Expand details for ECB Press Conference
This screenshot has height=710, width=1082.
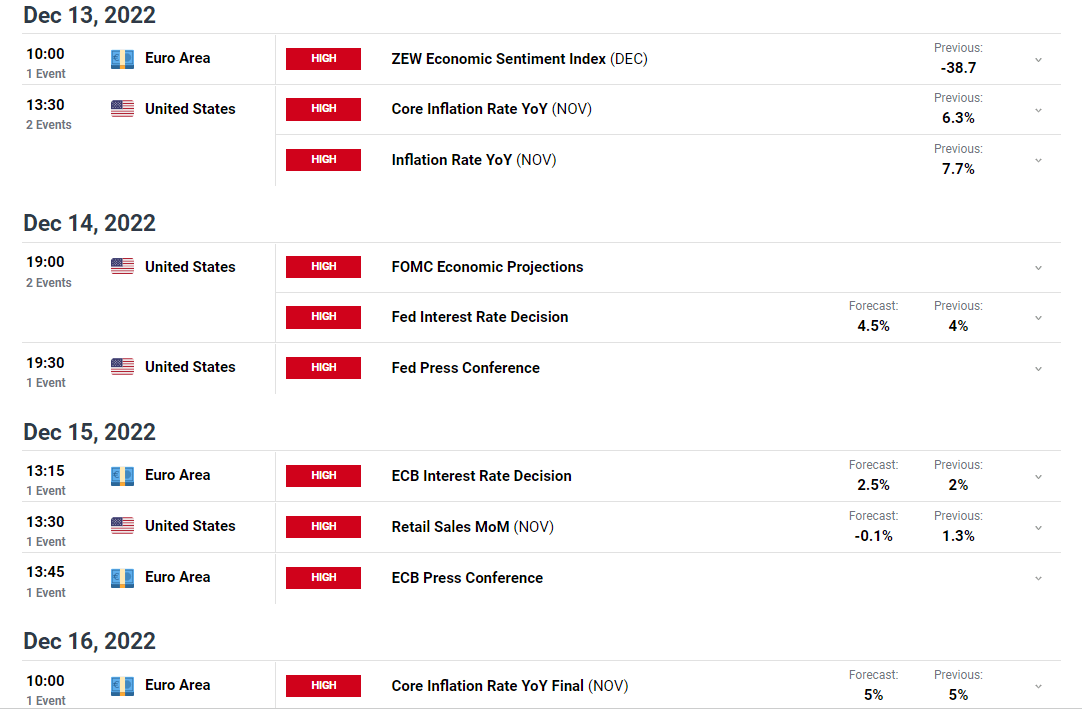(1038, 579)
